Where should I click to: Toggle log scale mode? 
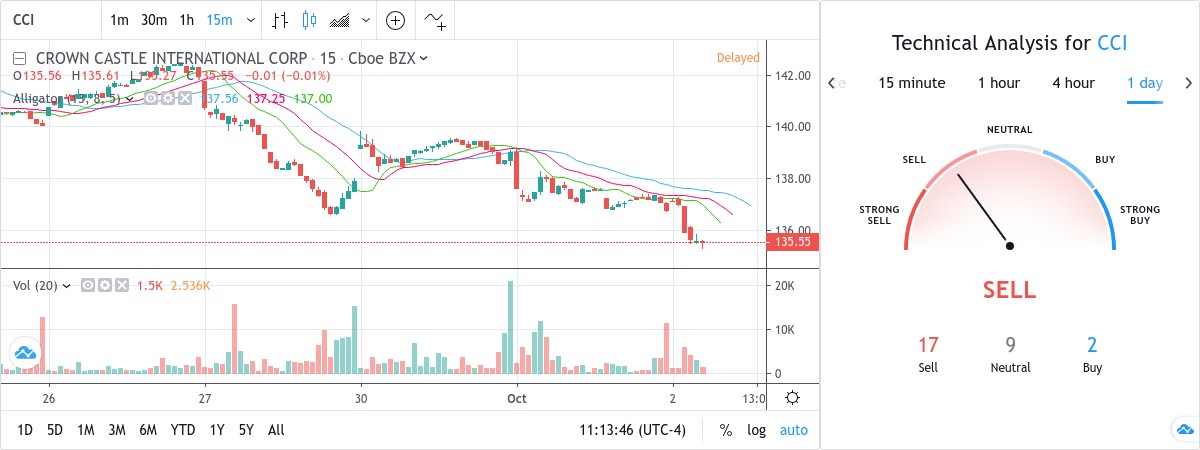tap(757, 430)
